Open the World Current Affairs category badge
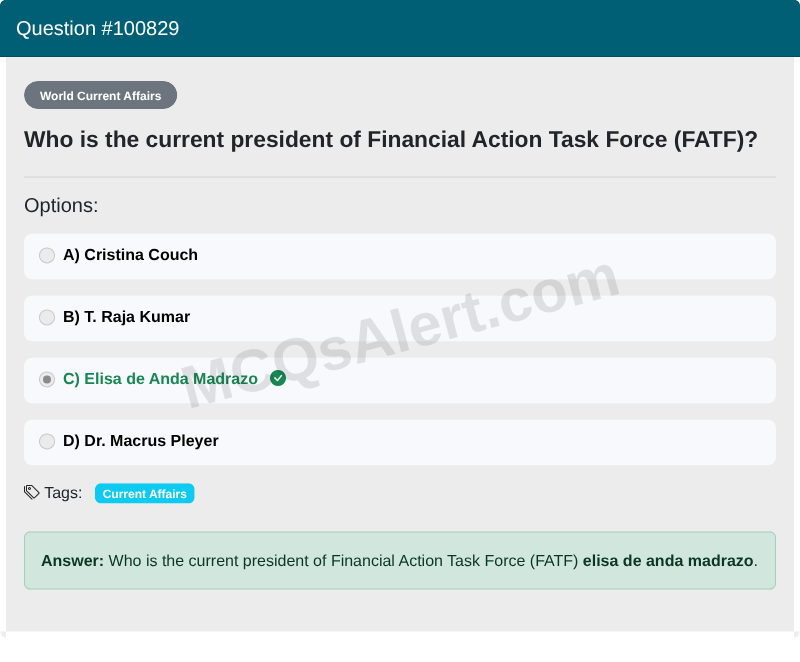The width and height of the screenshot is (800, 662). (x=100, y=96)
